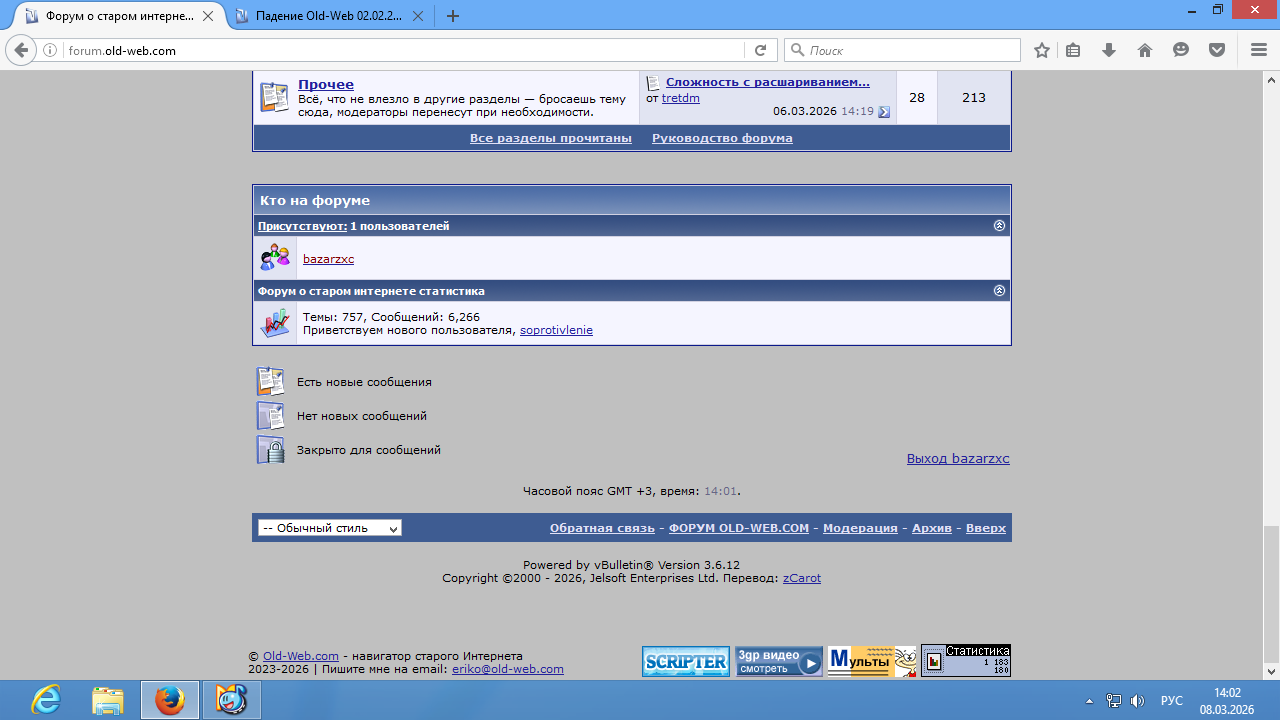
Task: Open a new browser tab
Action: coord(453,16)
